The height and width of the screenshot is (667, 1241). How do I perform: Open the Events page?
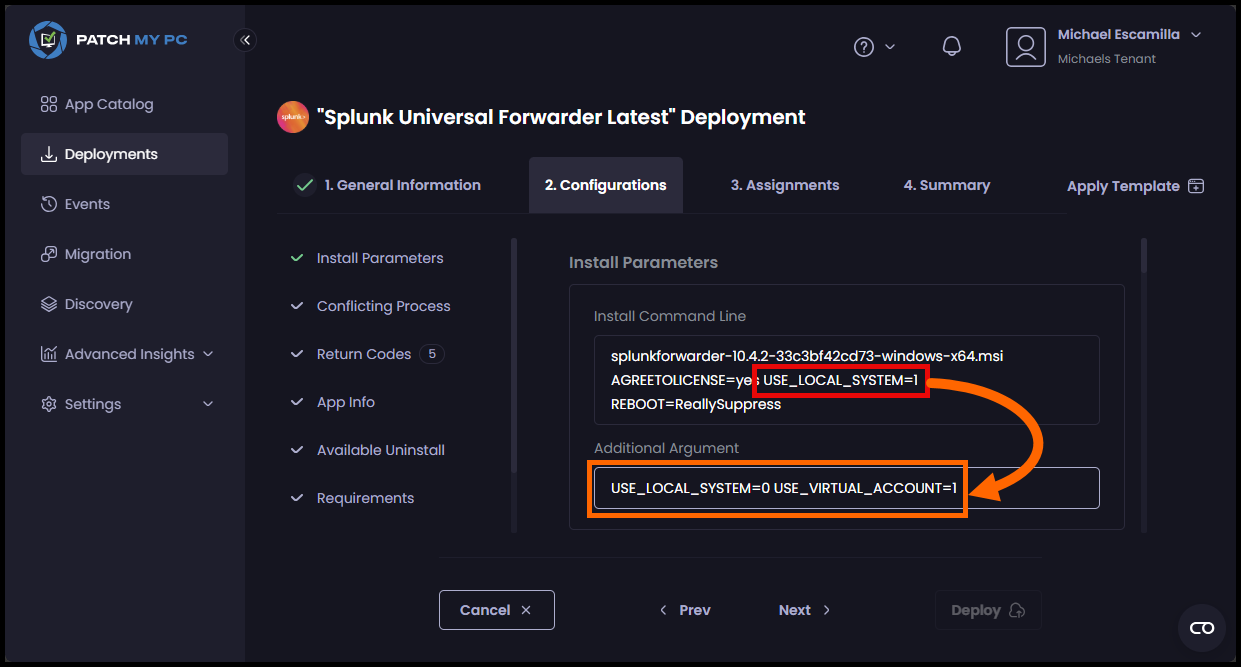click(x=87, y=204)
